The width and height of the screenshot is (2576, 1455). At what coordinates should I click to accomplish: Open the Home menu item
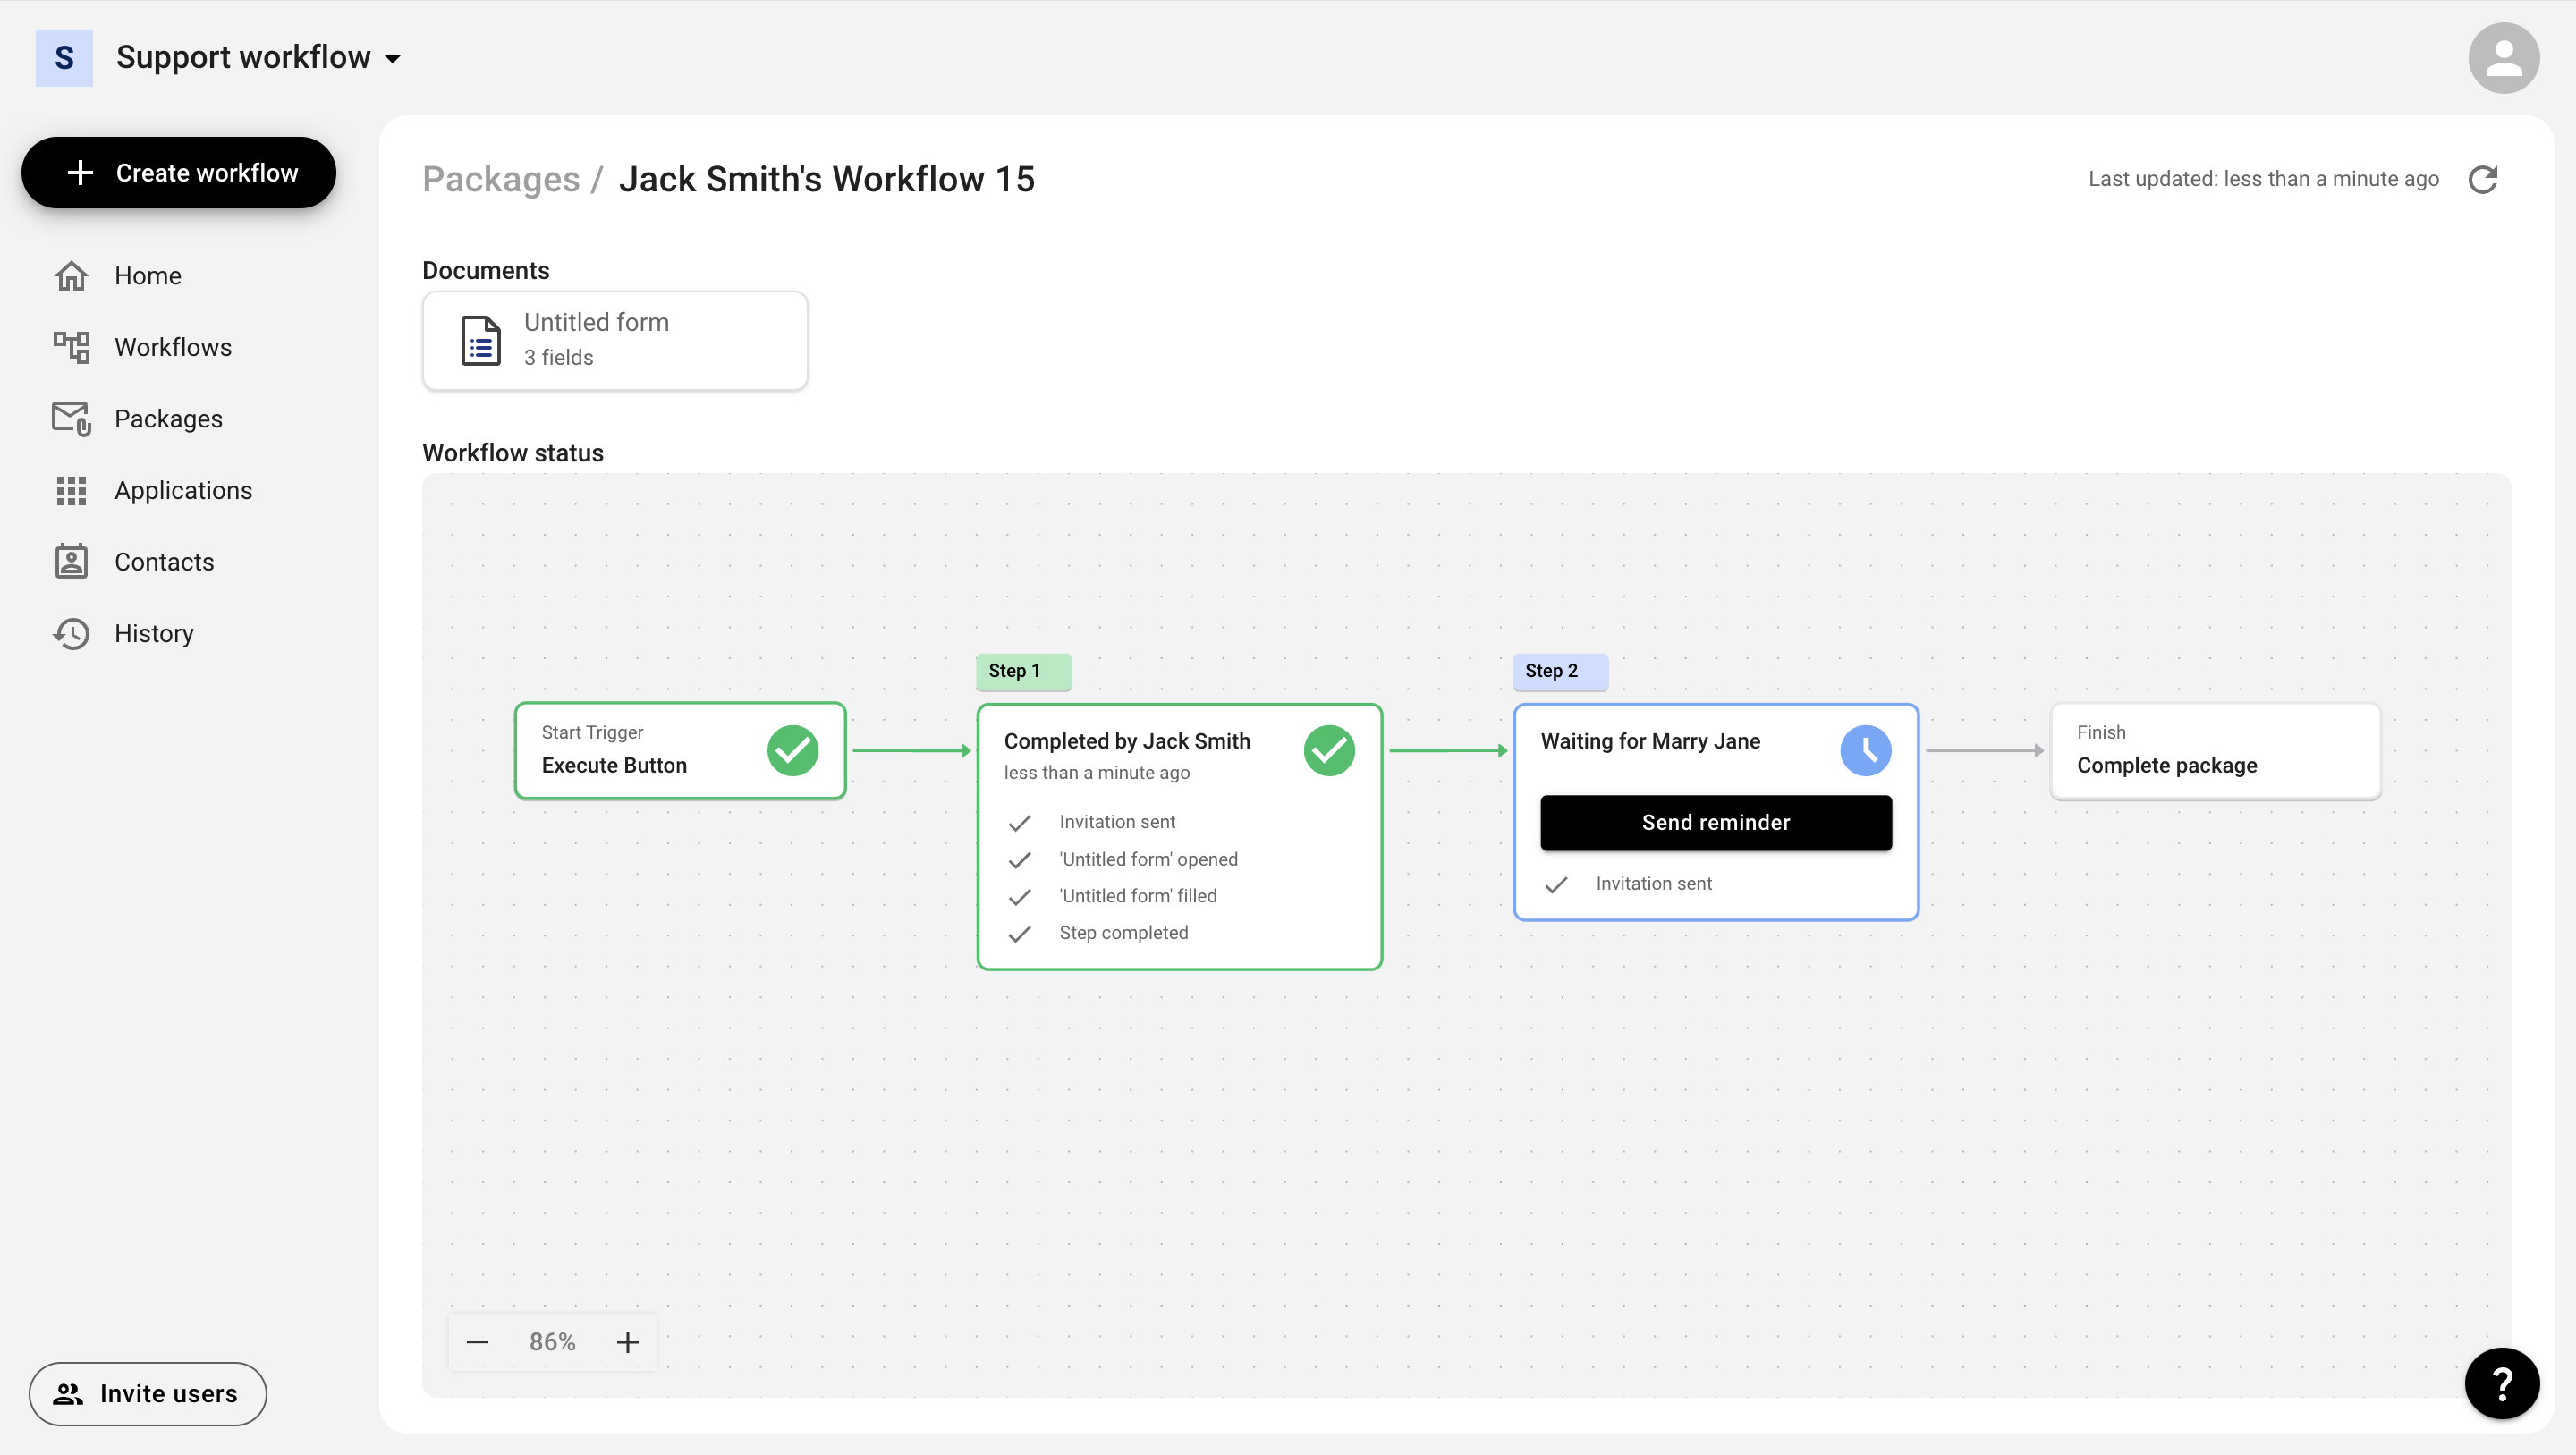tap(148, 276)
